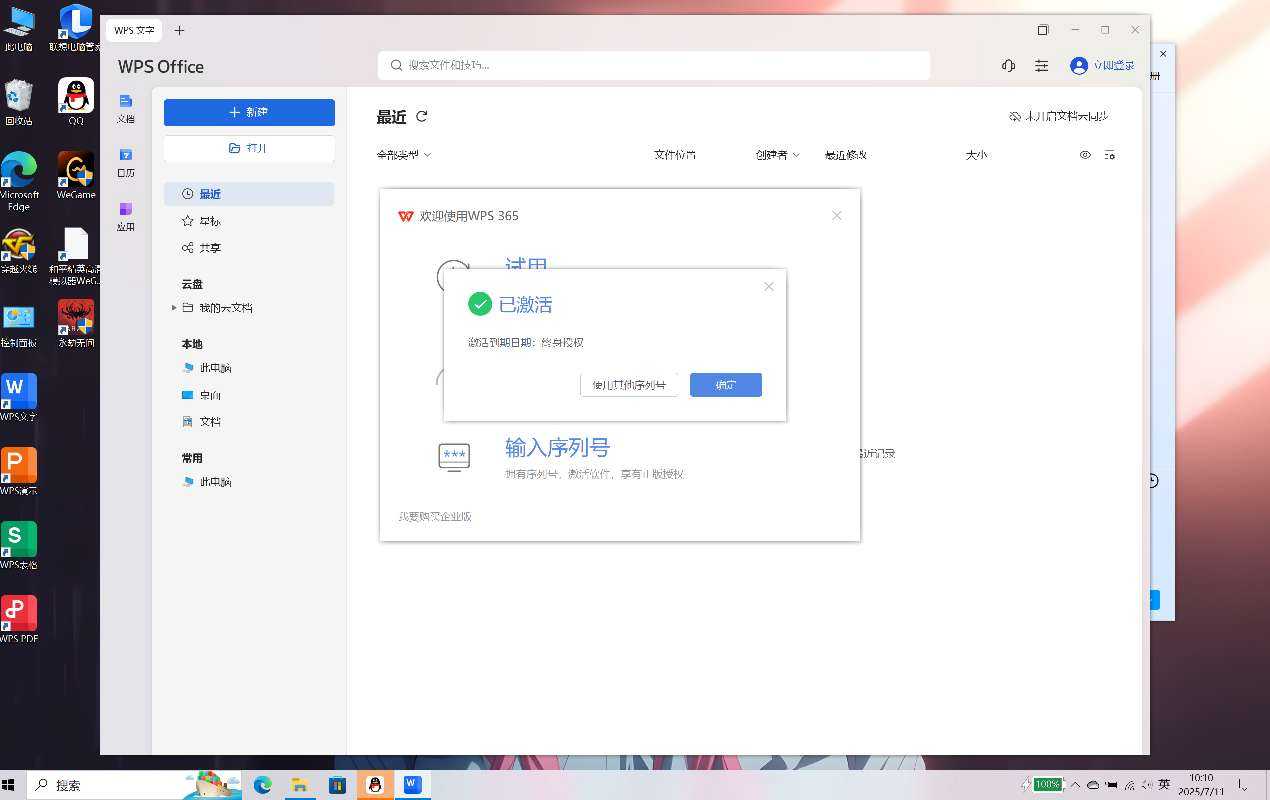This screenshot has width=1270, height=800.
Task: Open WPS PDF desktop shortcut
Action: [x=18, y=620]
